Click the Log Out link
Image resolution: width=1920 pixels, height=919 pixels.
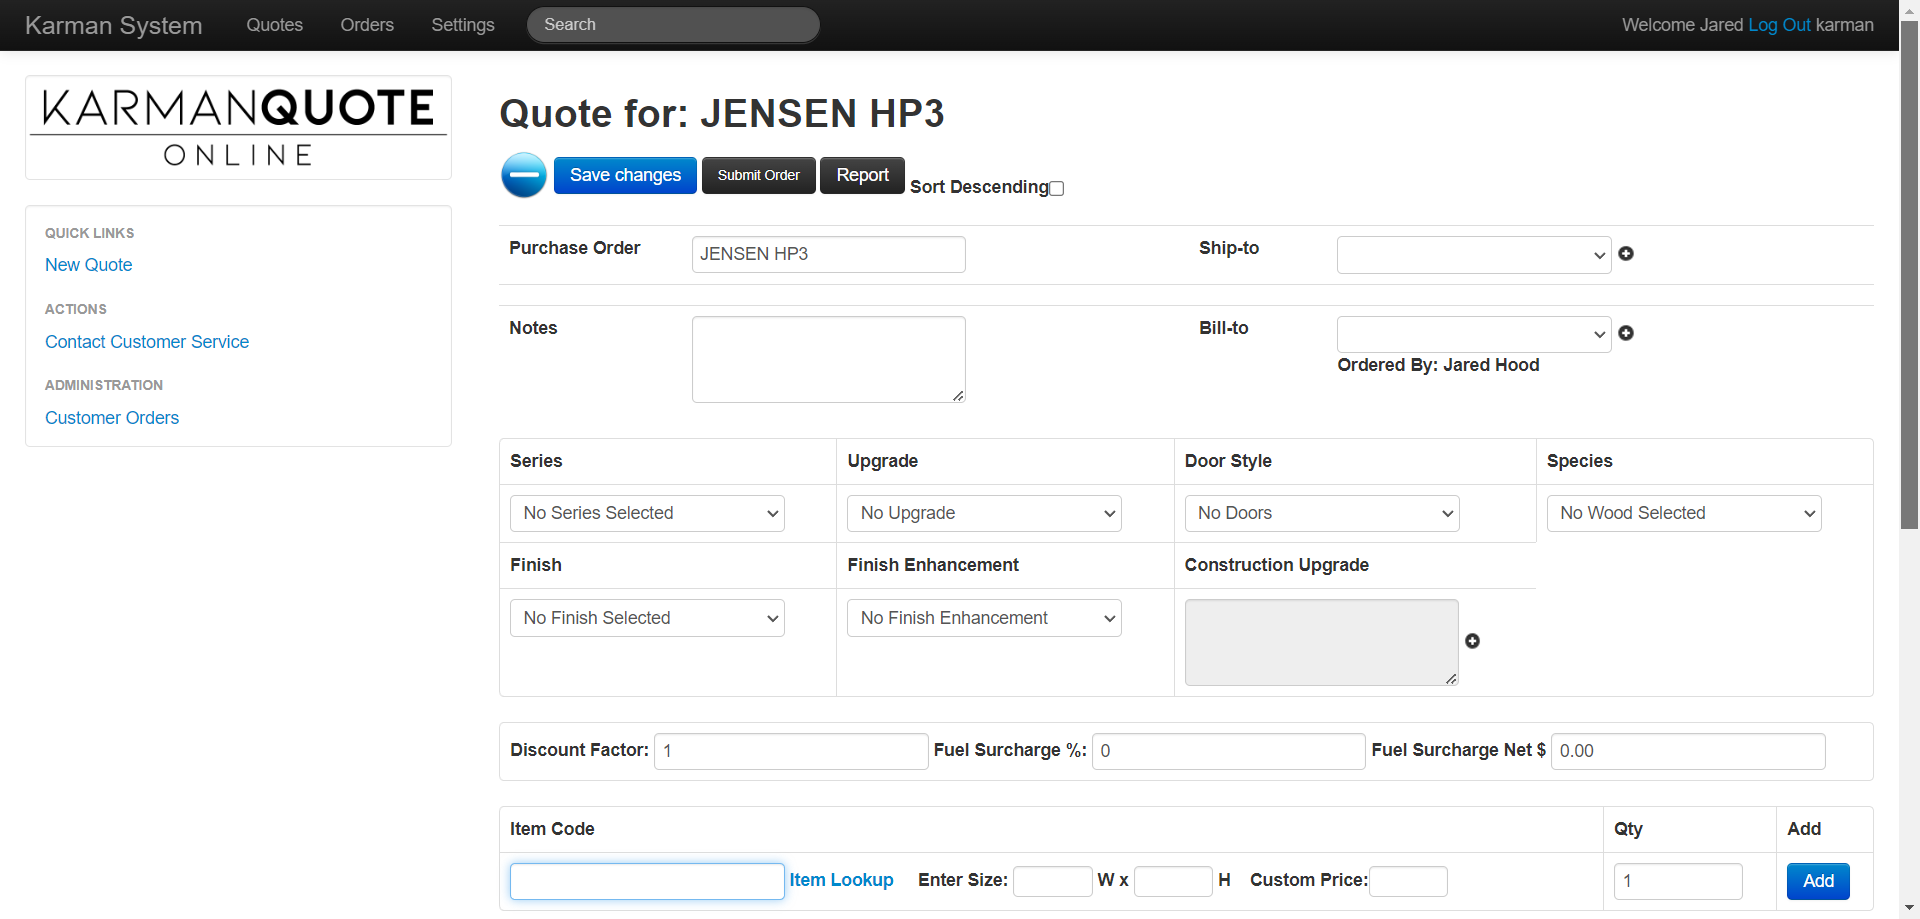1779,25
